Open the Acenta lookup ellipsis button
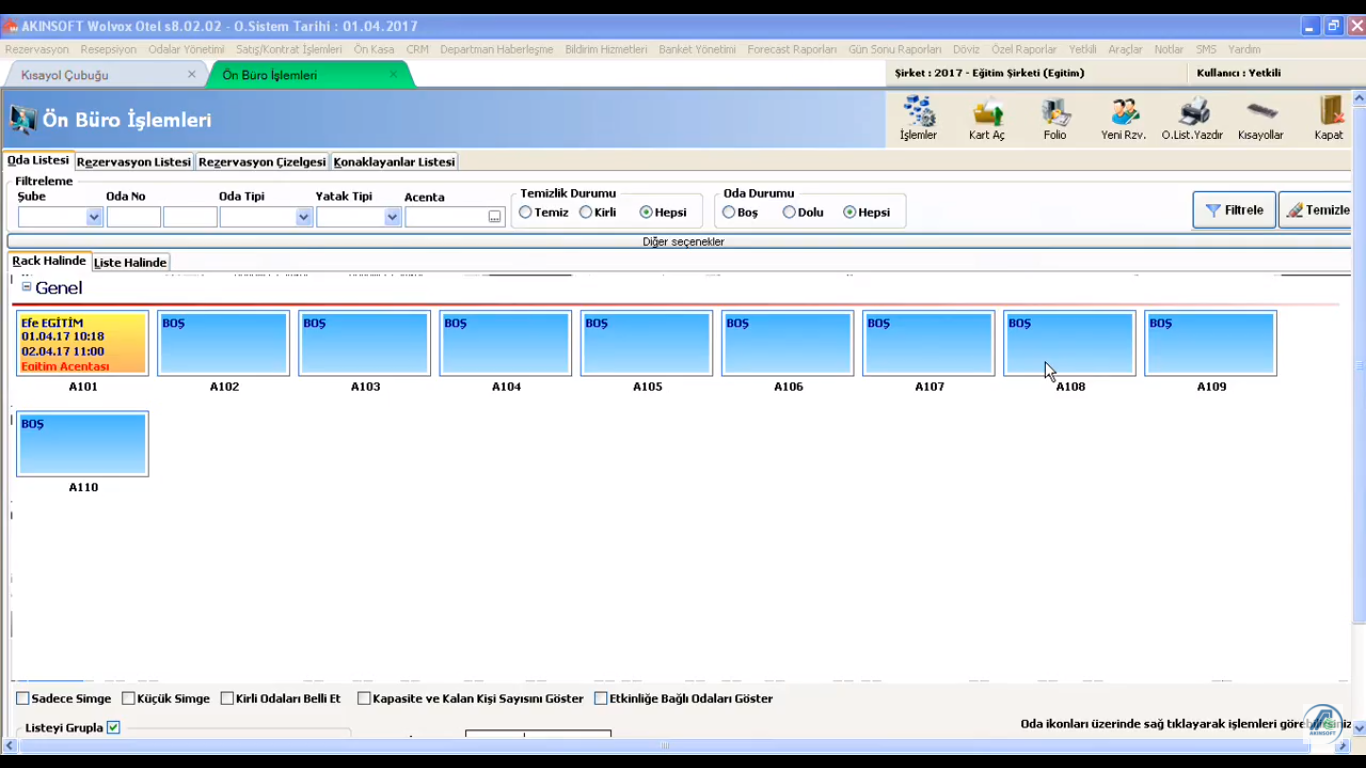 point(495,217)
